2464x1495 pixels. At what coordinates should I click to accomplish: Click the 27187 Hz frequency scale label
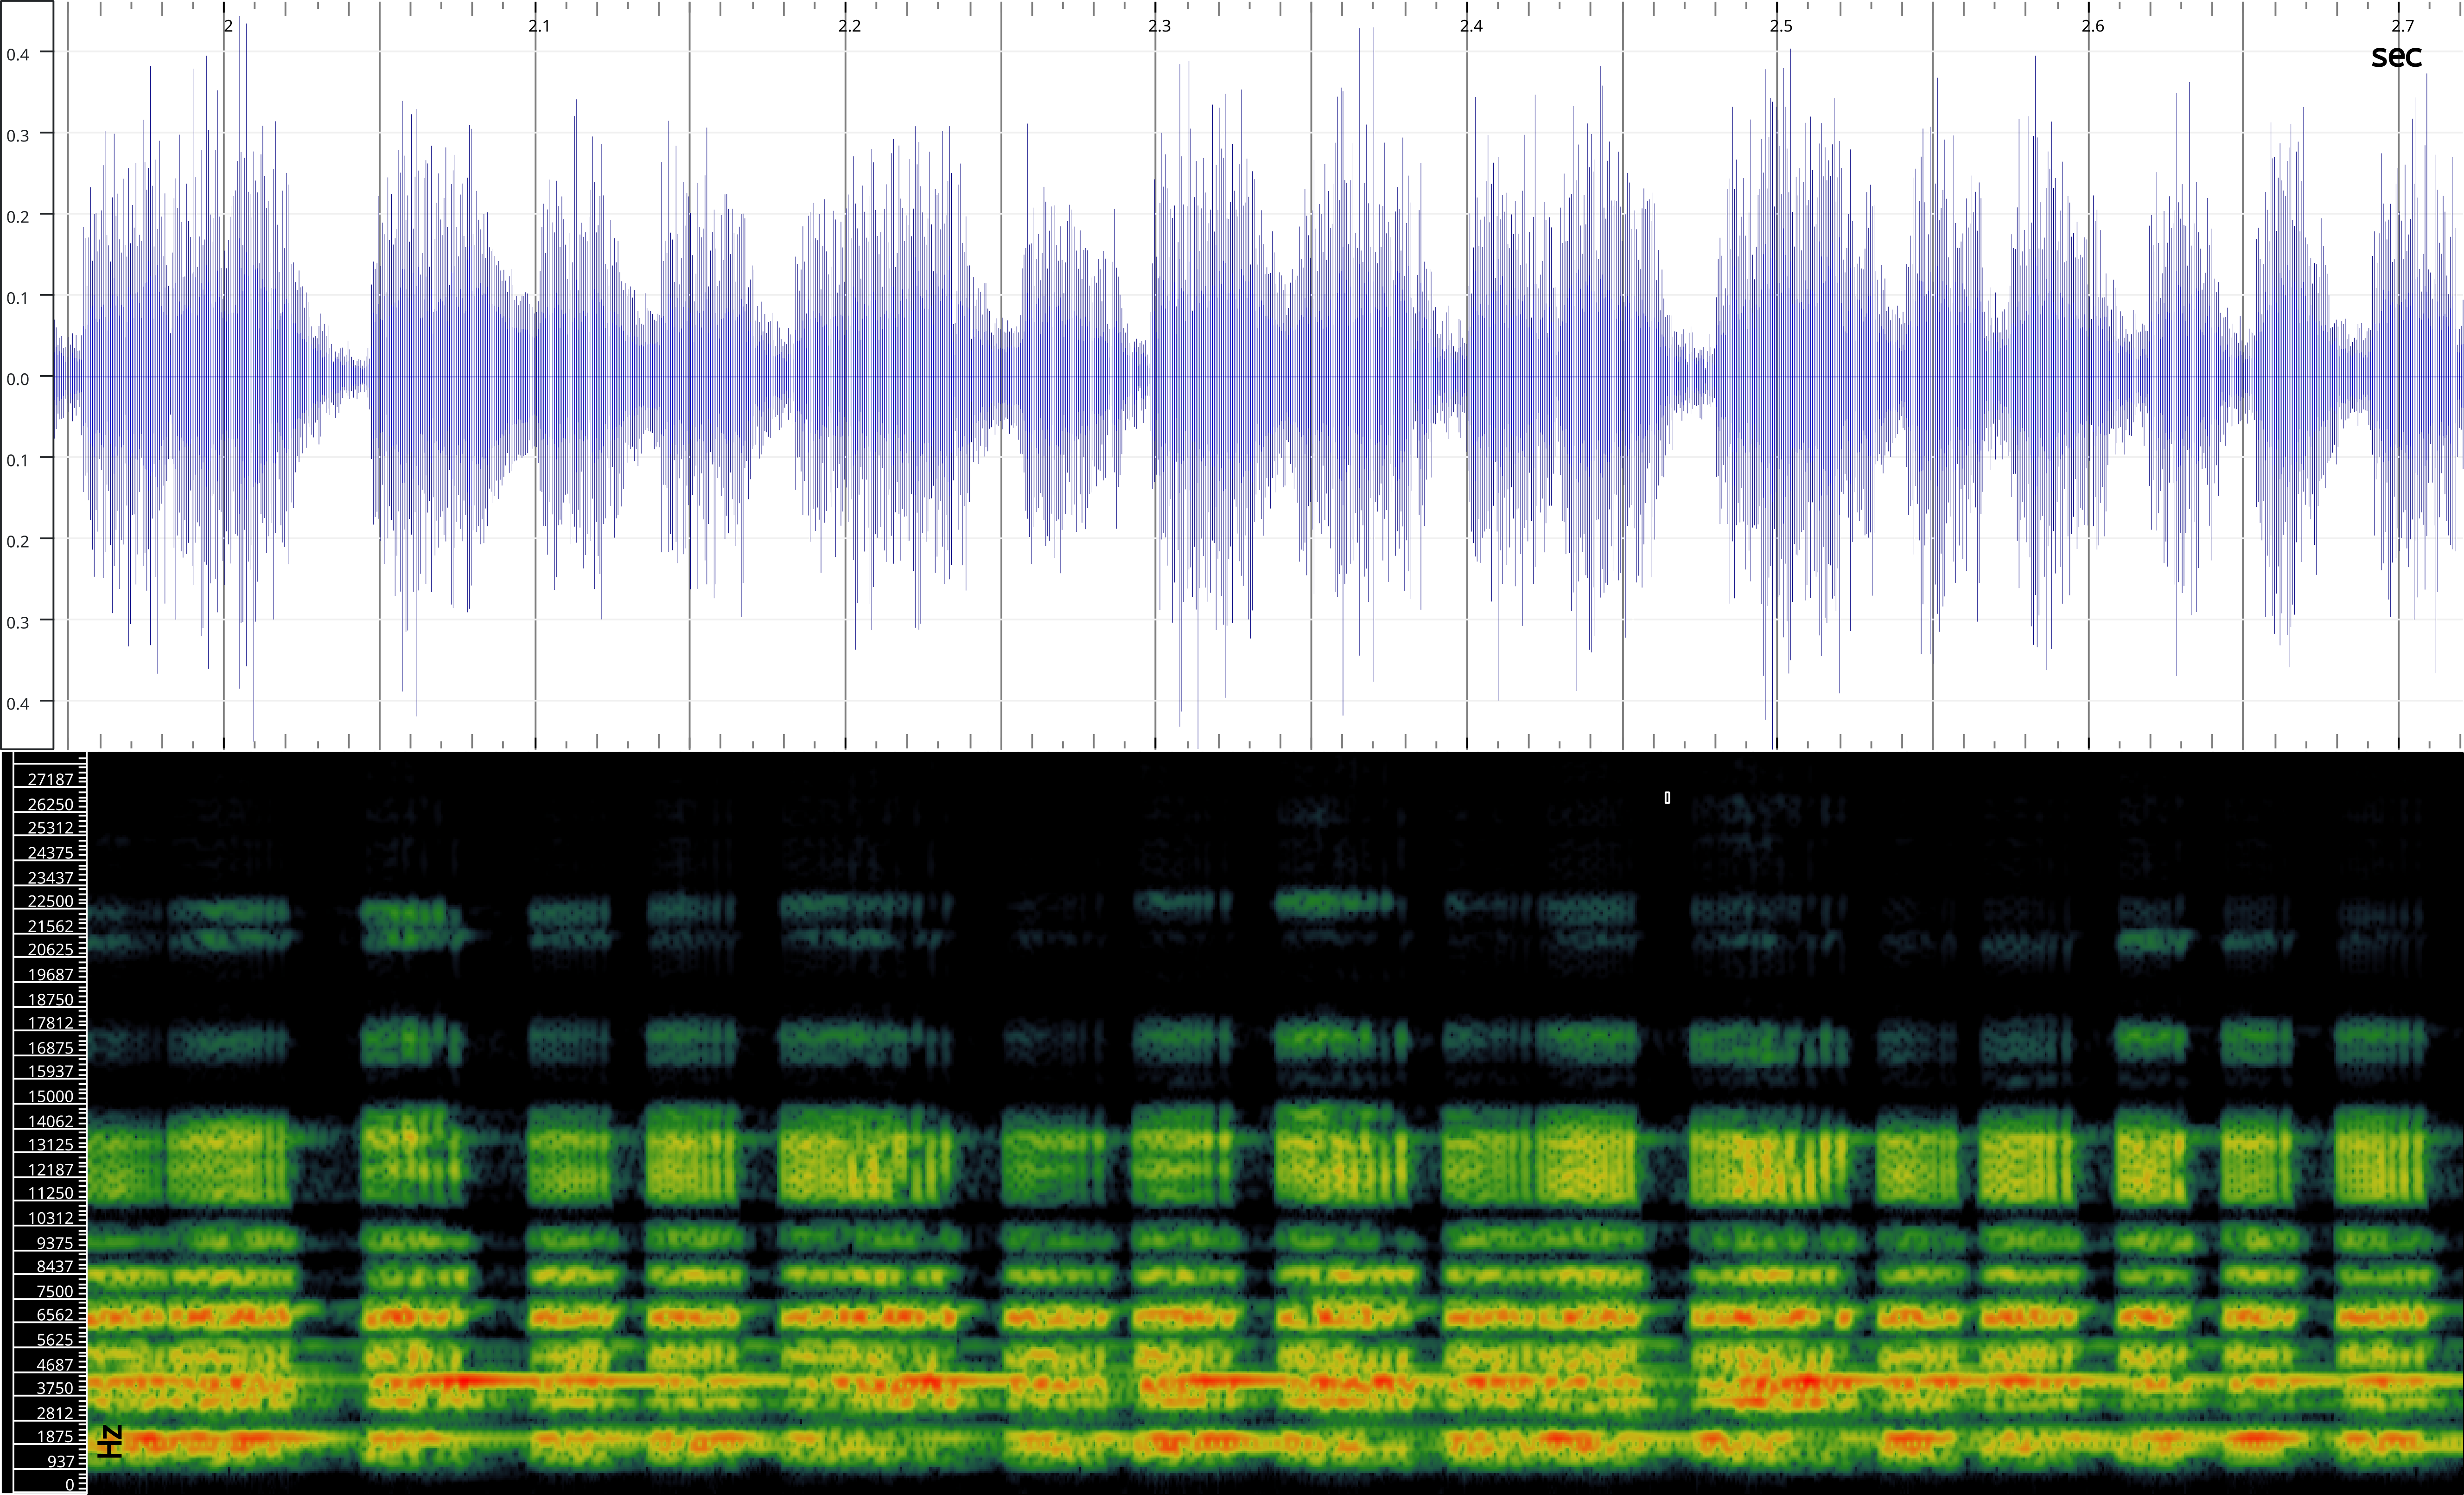50,779
